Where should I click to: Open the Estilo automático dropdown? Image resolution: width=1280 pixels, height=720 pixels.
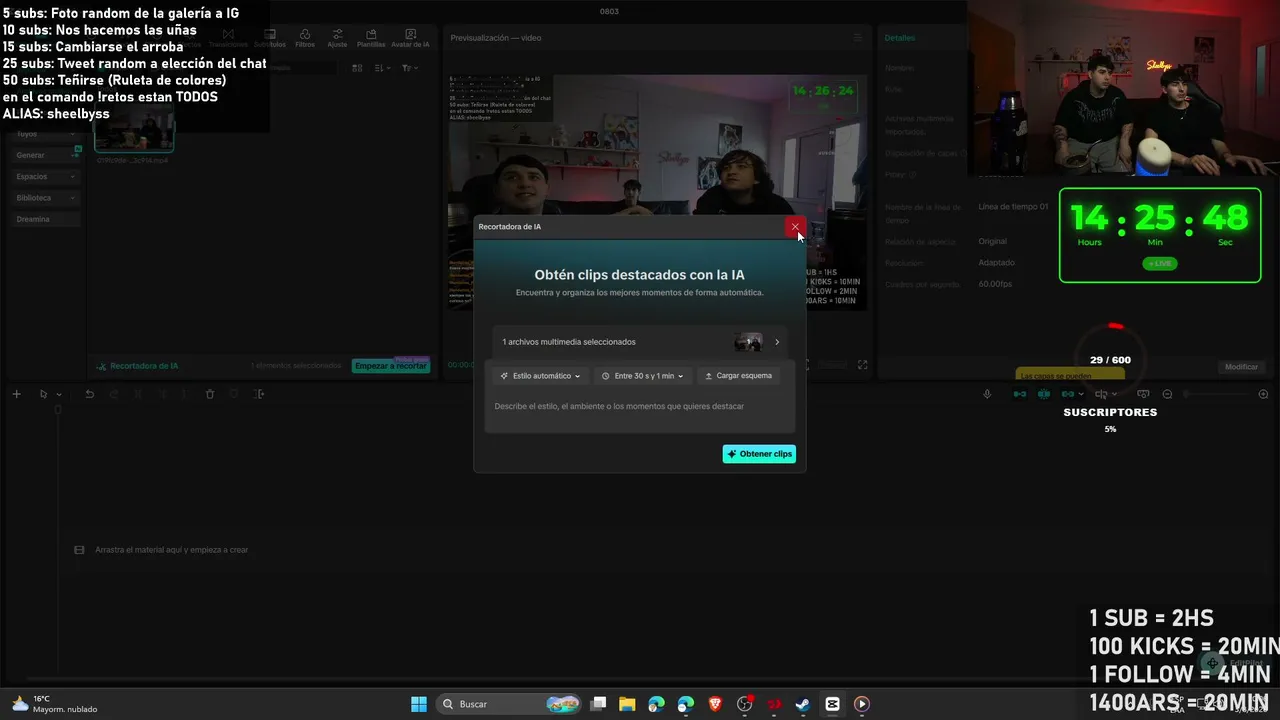(x=540, y=376)
